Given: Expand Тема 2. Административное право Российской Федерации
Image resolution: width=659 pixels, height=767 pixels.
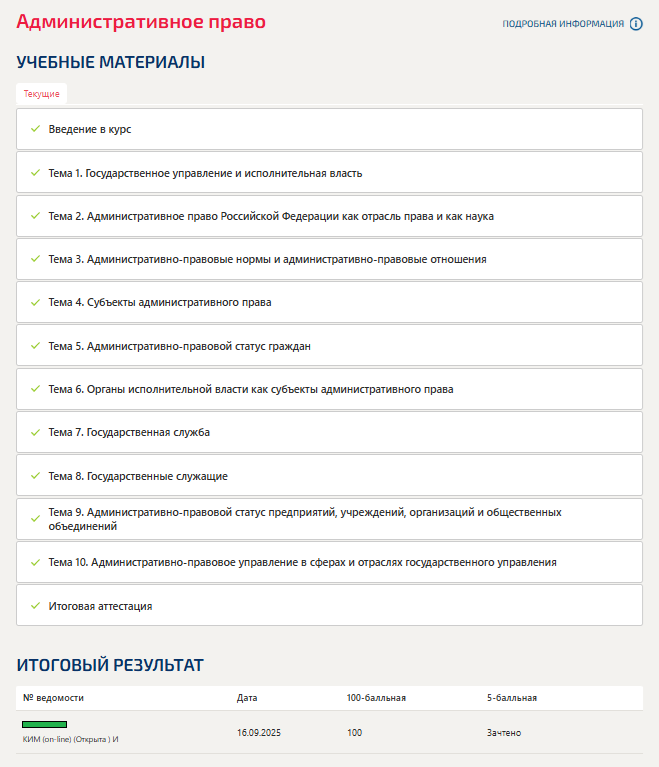Looking at the screenshot, I should tap(271, 216).
